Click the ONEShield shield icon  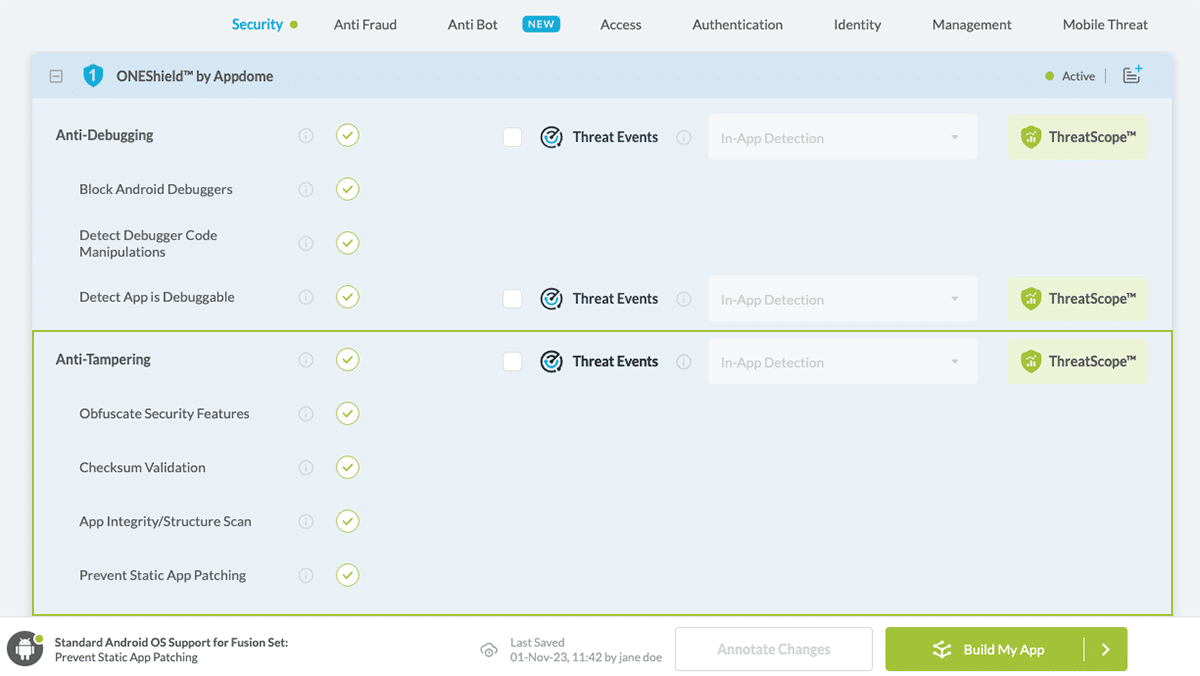pos(93,76)
